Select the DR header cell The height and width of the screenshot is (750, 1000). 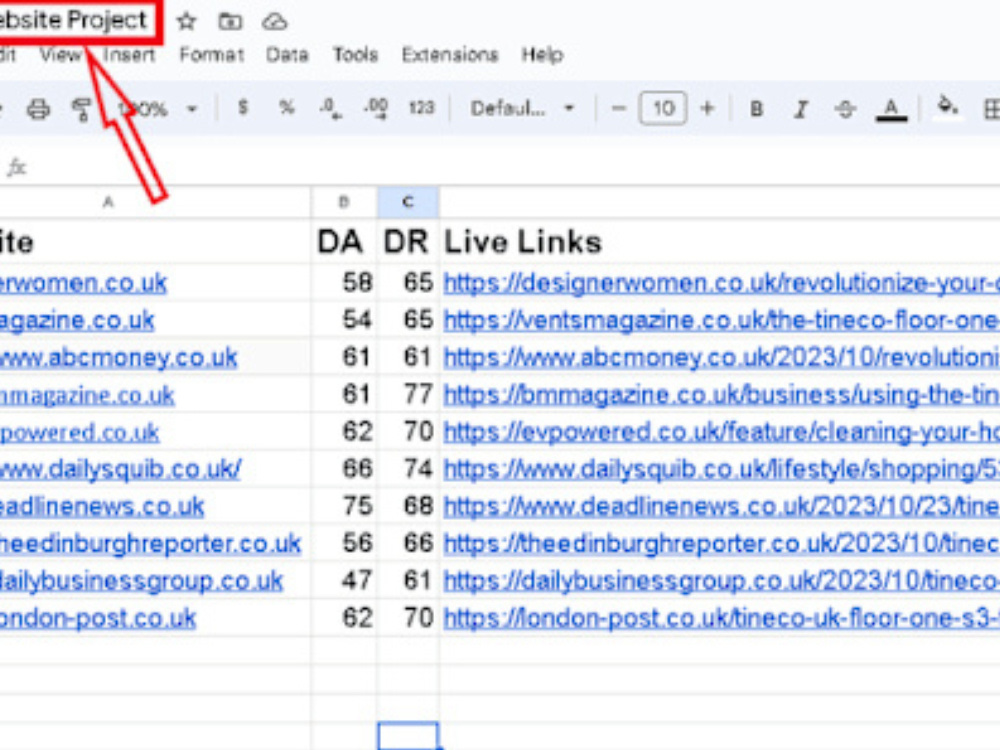(408, 242)
